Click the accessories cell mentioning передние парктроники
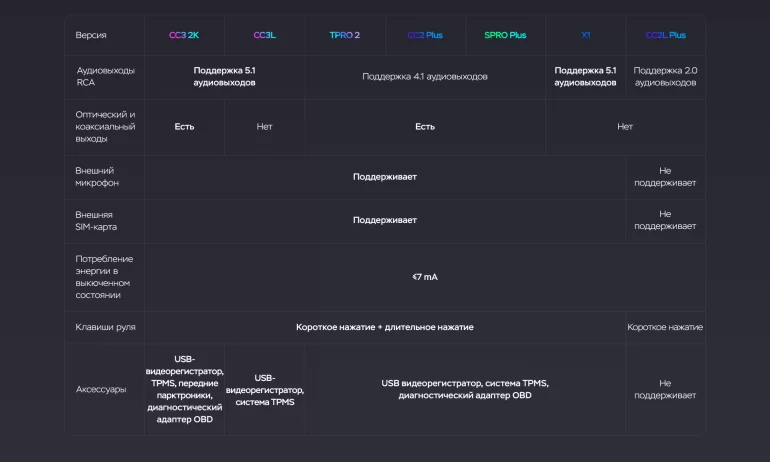 tap(184, 389)
